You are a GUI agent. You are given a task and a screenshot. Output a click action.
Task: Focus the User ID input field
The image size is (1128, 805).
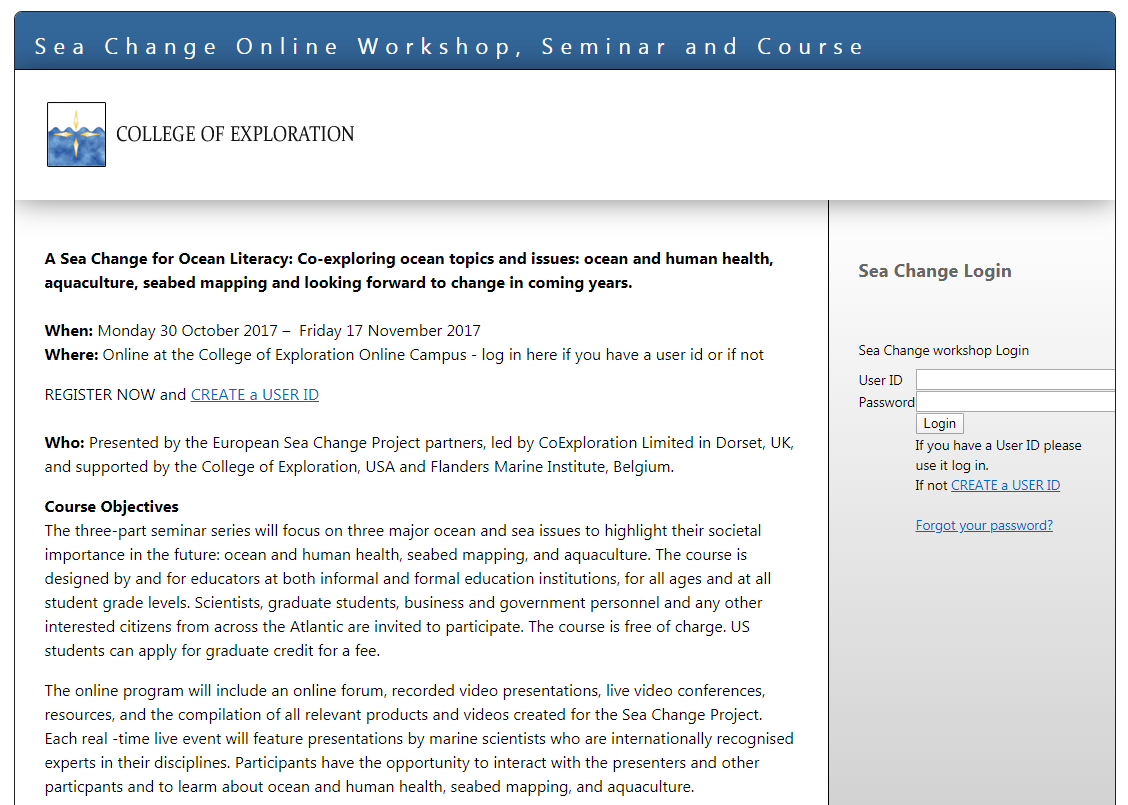click(x=1016, y=380)
